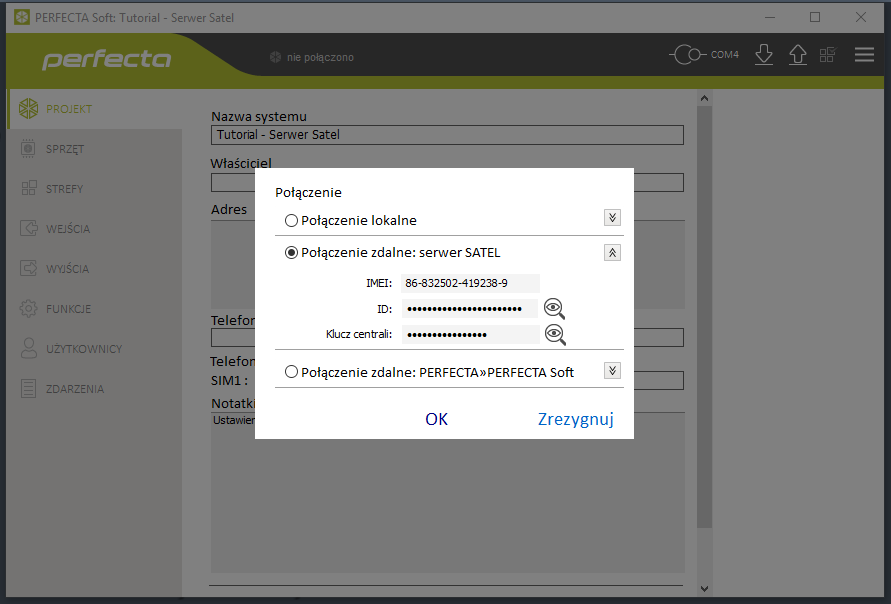Image resolution: width=891 pixels, height=604 pixels.
Task: Click the perfecta logo
Action: [x=106, y=59]
